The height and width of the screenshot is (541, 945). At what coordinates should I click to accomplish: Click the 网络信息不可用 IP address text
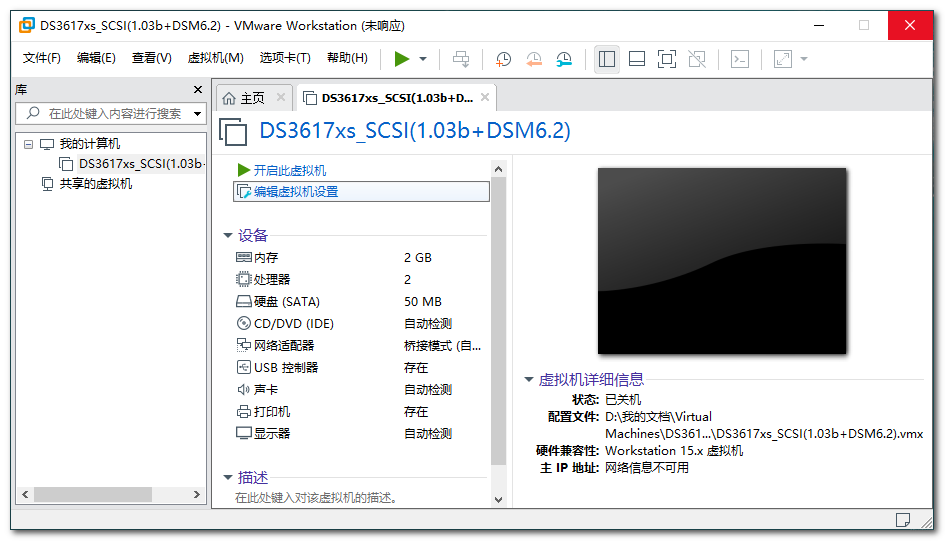647,468
